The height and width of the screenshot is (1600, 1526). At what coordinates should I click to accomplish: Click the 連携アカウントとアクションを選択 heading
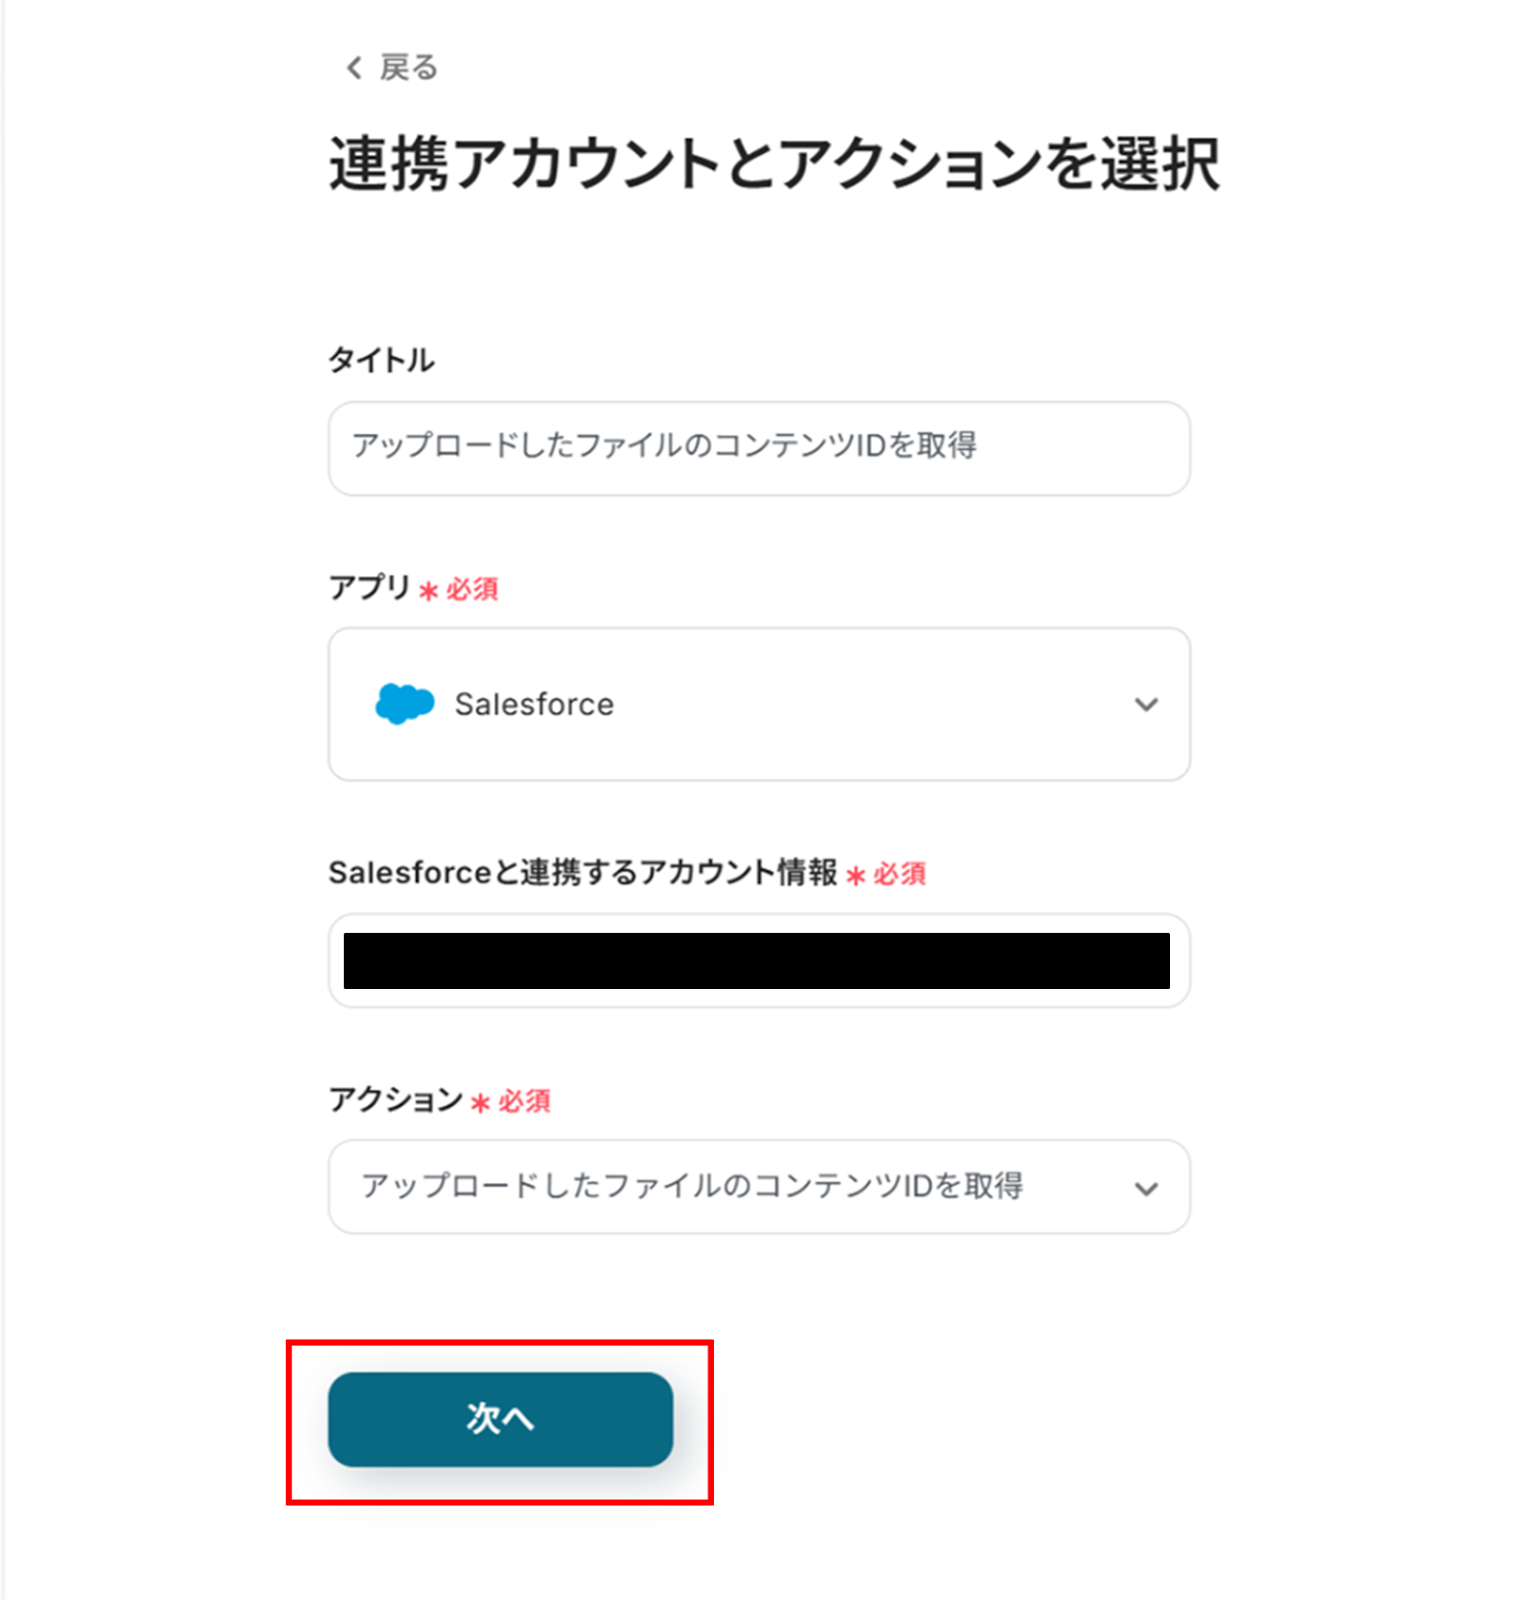pyautogui.click(x=774, y=163)
